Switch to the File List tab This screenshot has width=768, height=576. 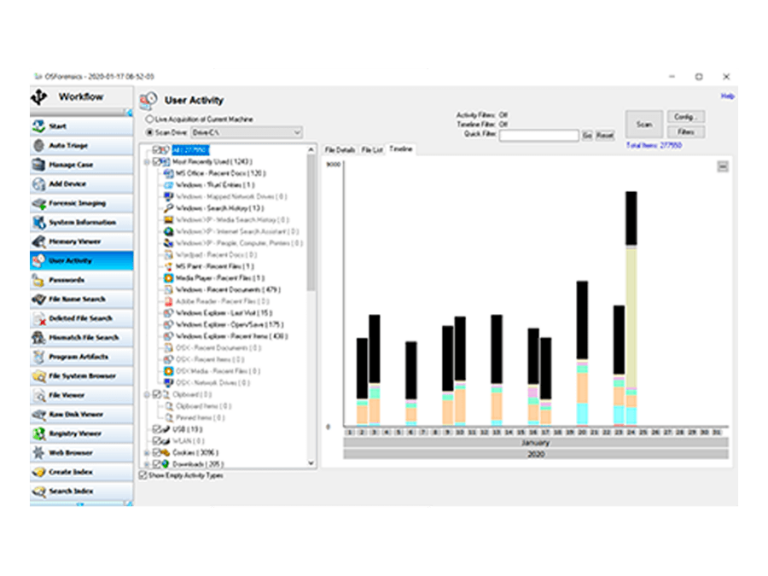click(x=371, y=149)
